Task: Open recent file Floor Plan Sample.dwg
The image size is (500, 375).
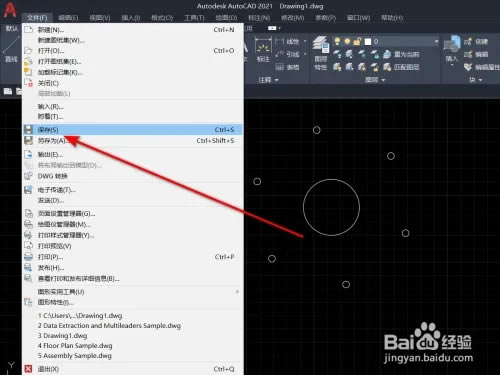Action: click(75, 346)
